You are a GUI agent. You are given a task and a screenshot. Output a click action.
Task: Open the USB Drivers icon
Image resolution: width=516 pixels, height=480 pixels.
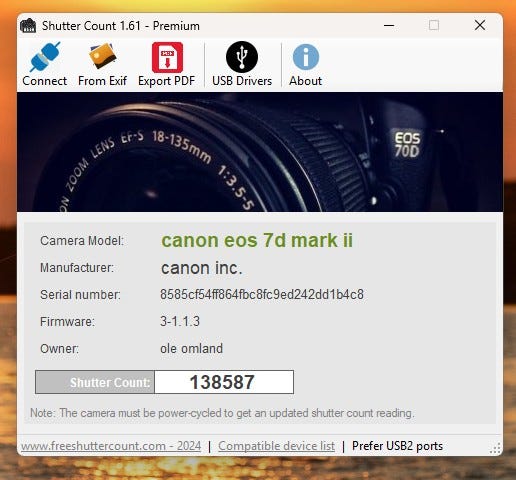(242, 57)
